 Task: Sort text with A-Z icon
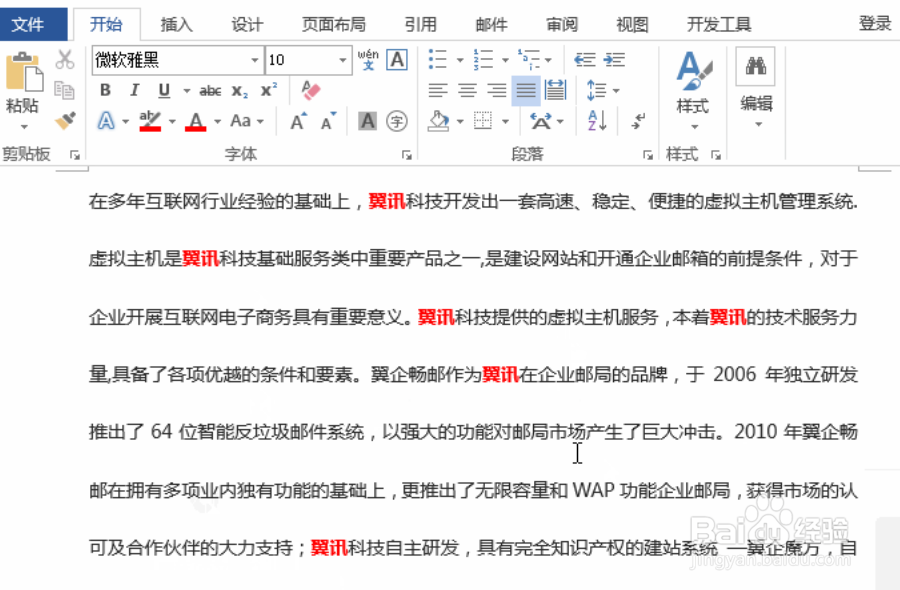click(x=597, y=121)
